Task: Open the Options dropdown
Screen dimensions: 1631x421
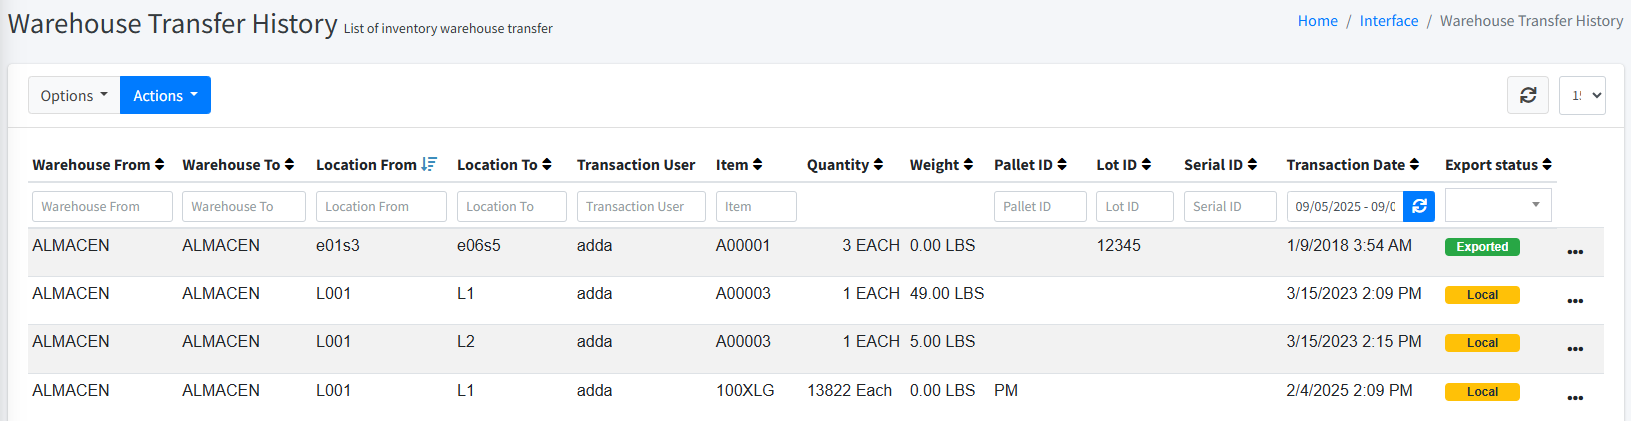Action: pyautogui.click(x=74, y=95)
